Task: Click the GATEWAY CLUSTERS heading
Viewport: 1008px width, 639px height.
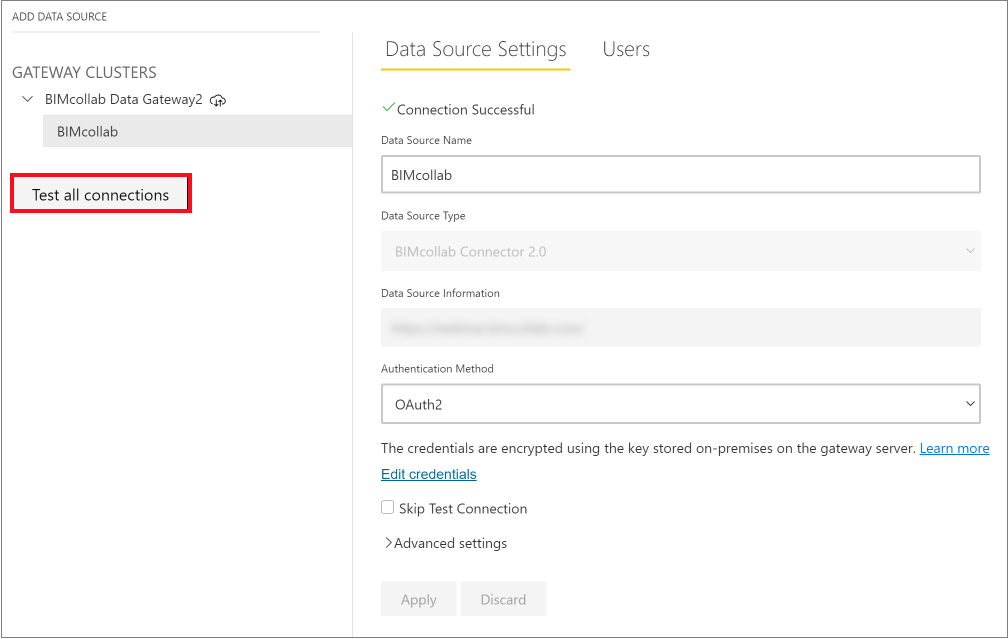Action: pyautogui.click(x=84, y=73)
